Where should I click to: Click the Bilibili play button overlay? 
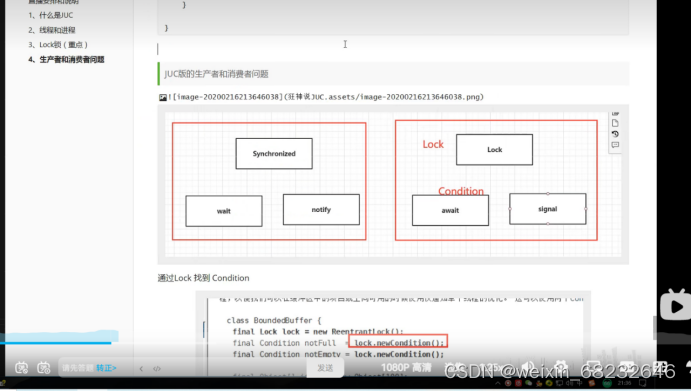click(675, 305)
